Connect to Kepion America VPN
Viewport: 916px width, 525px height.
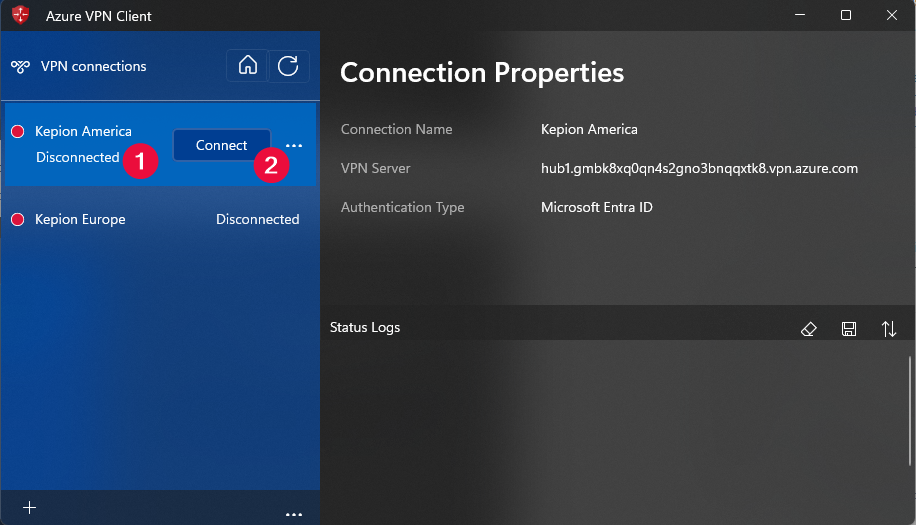tap(221, 145)
